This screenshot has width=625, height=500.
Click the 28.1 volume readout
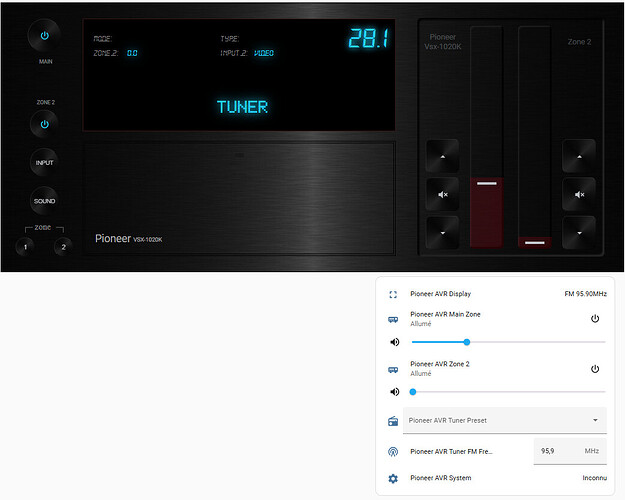(x=368, y=38)
